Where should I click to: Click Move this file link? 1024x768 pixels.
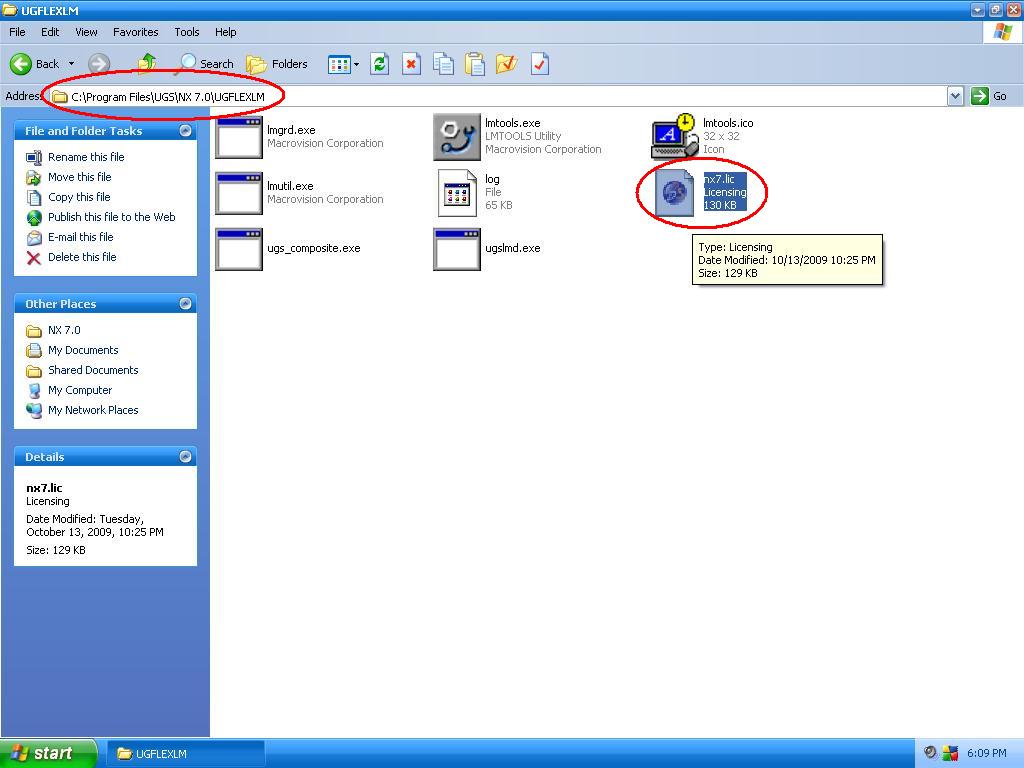(x=80, y=177)
